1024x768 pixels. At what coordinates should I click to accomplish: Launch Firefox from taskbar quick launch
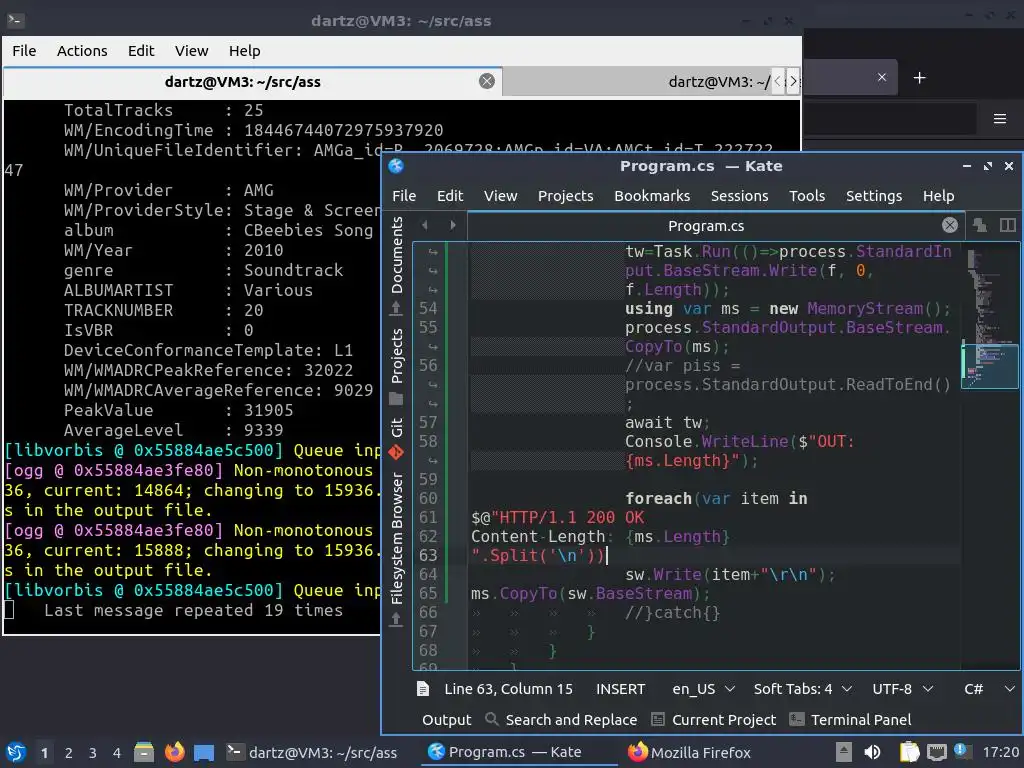(174, 752)
